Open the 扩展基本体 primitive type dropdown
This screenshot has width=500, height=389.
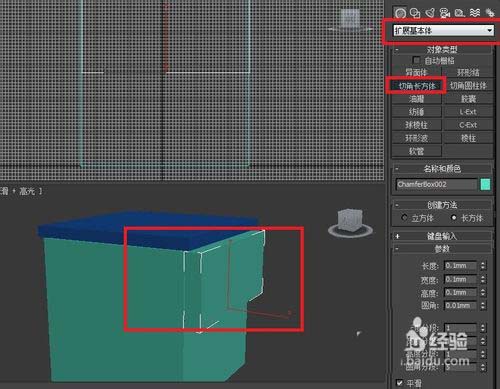(443, 30)
